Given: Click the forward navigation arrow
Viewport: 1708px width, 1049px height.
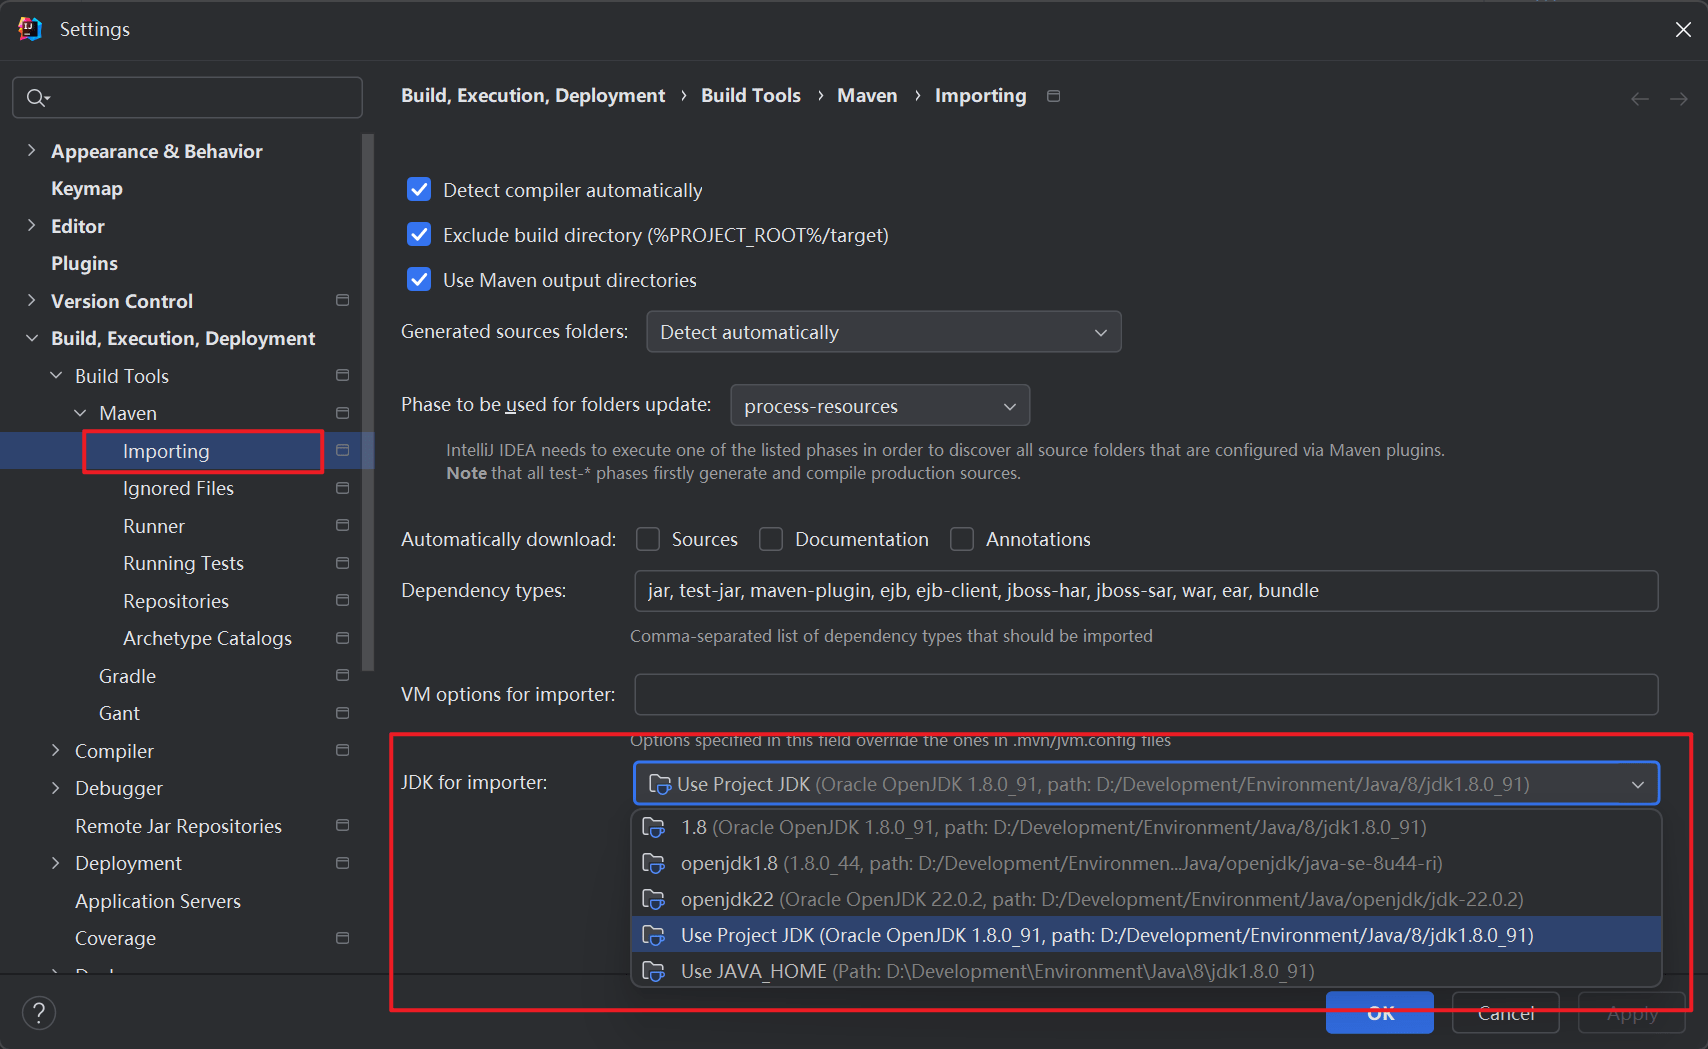Looking at the screenshot, I should coord(1678,98).
